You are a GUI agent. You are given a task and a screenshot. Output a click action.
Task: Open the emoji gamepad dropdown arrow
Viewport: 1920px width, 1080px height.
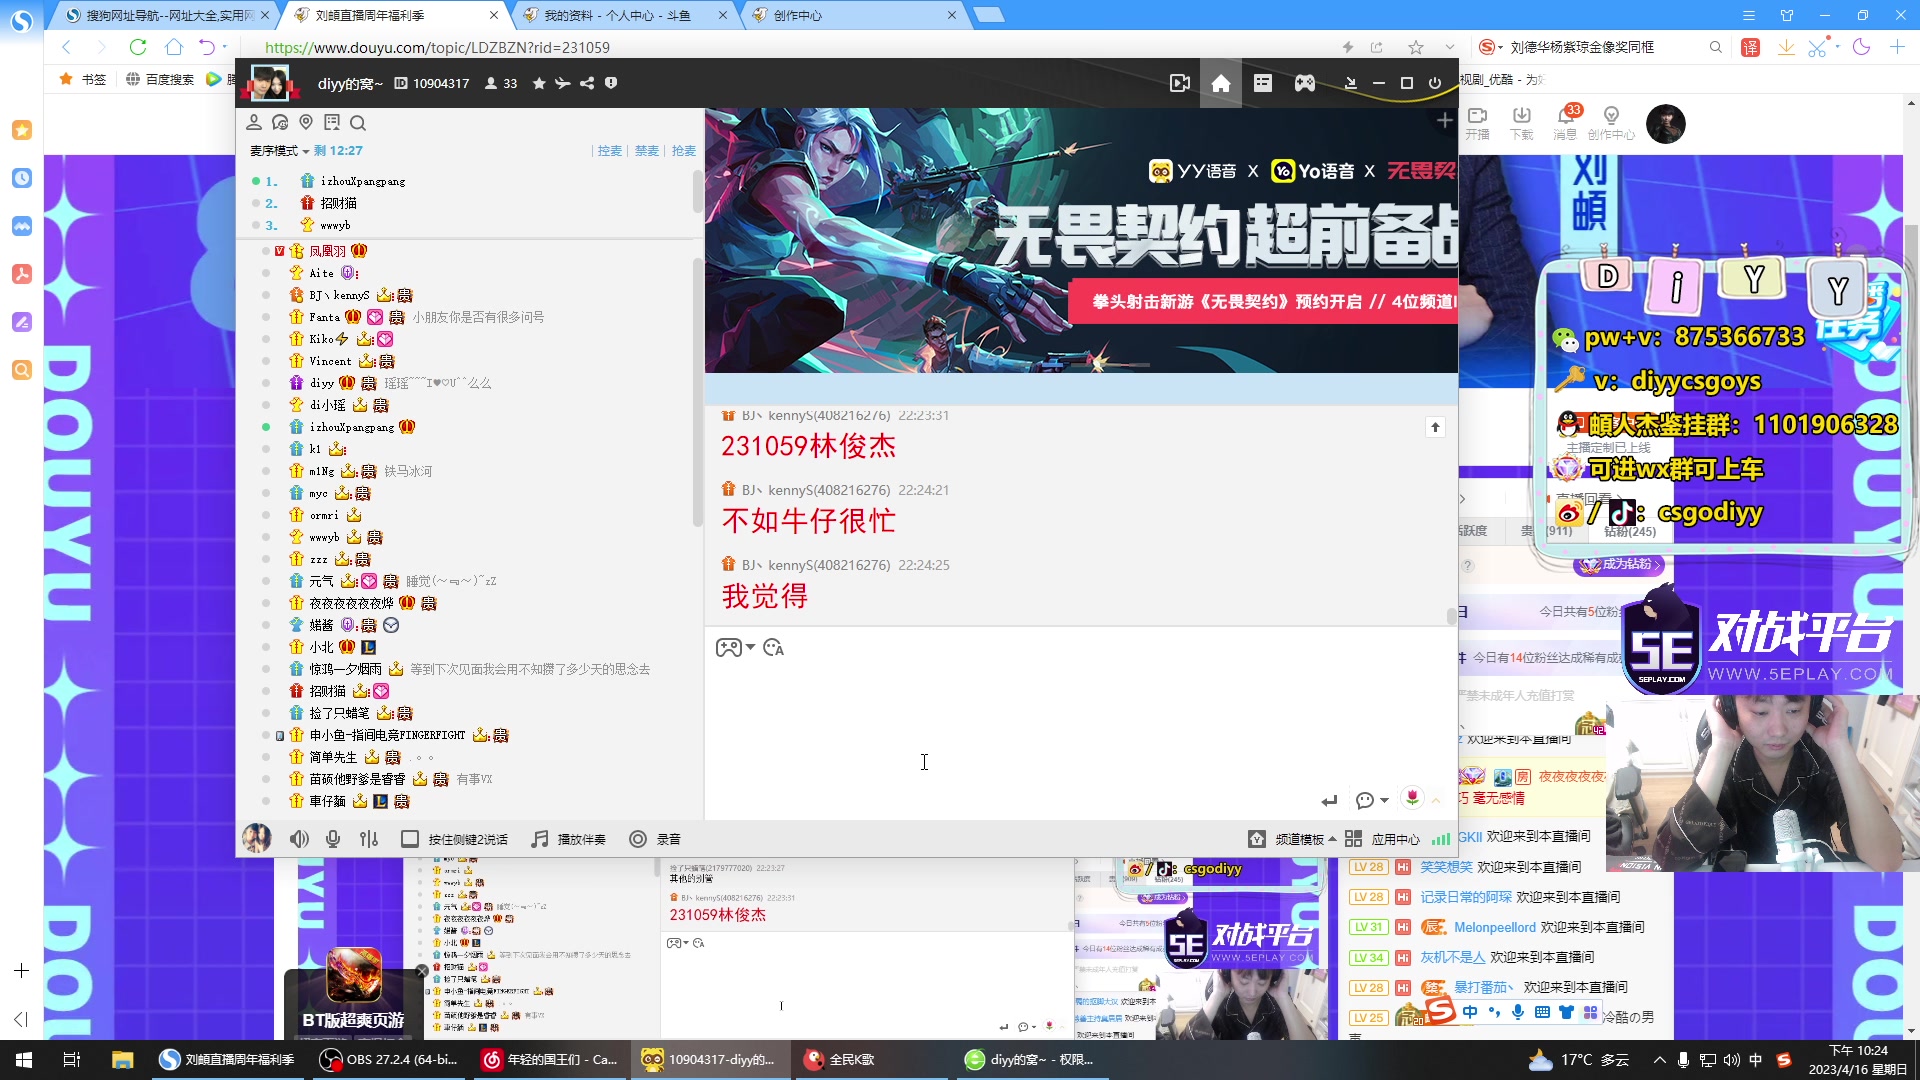(750, 647)
